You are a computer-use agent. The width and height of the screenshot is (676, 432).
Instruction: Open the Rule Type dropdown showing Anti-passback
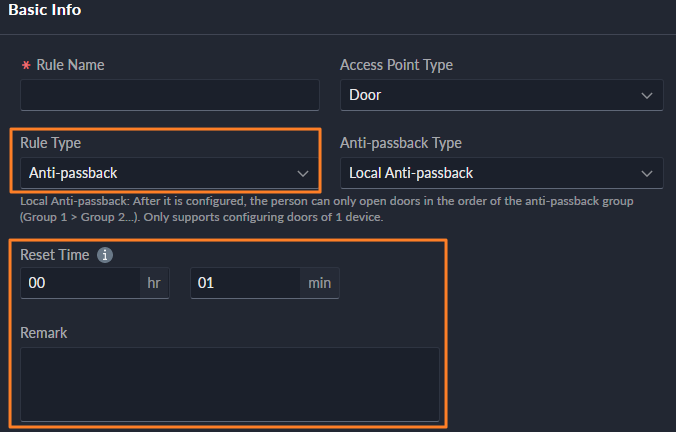point(160,173)
